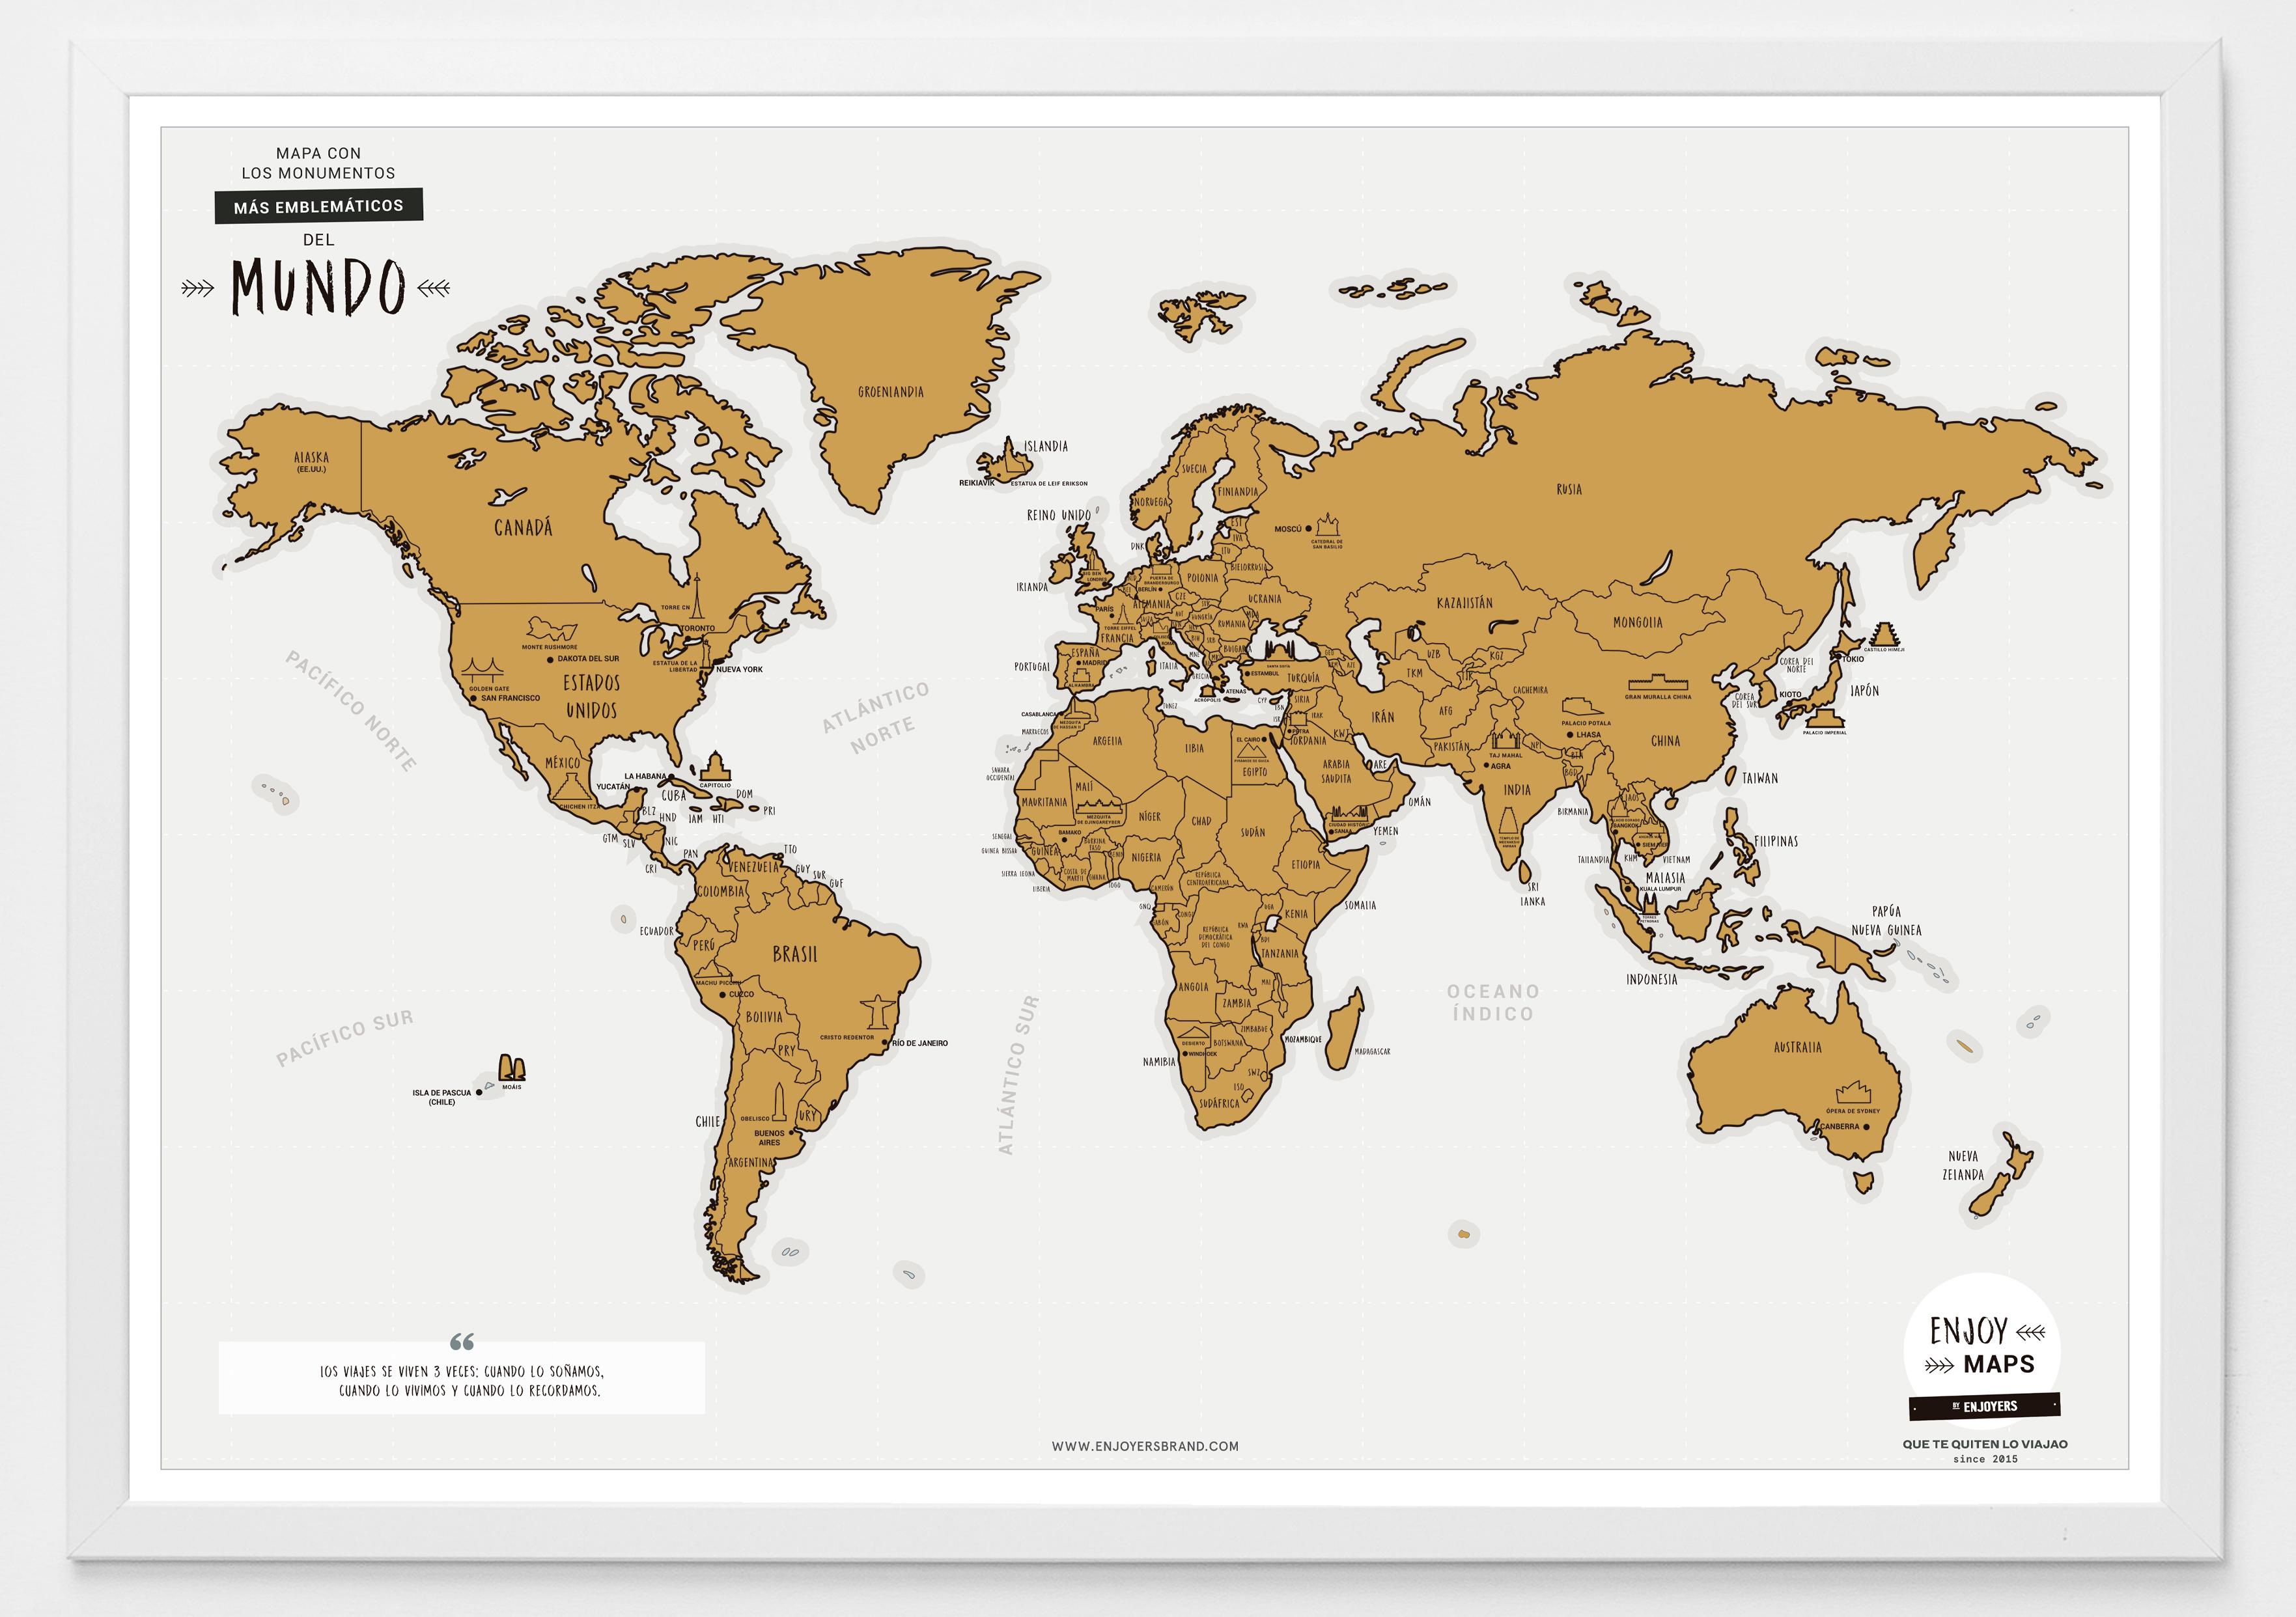Click the RUSIA country label
The width and height of the screenshot is (2296, 1617).
coord(1569,489)
